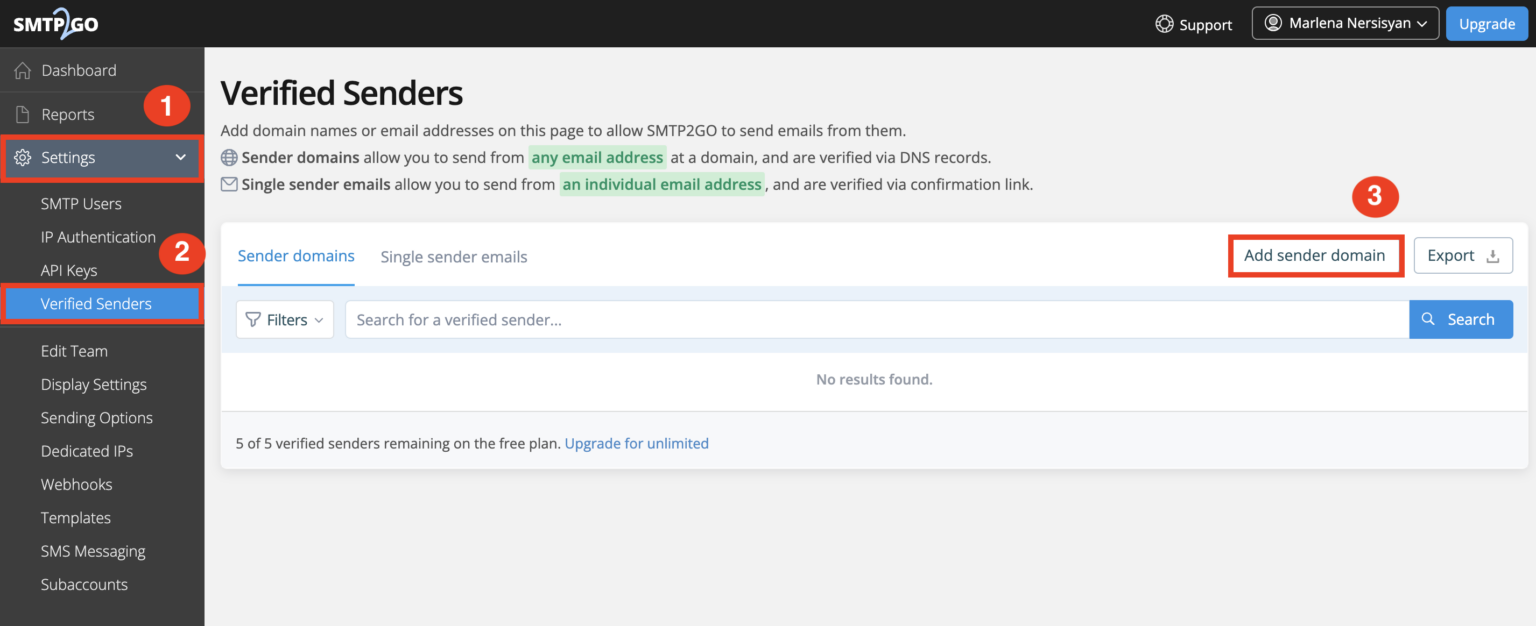Click the globe icon next to Support

coord(1163,24)
